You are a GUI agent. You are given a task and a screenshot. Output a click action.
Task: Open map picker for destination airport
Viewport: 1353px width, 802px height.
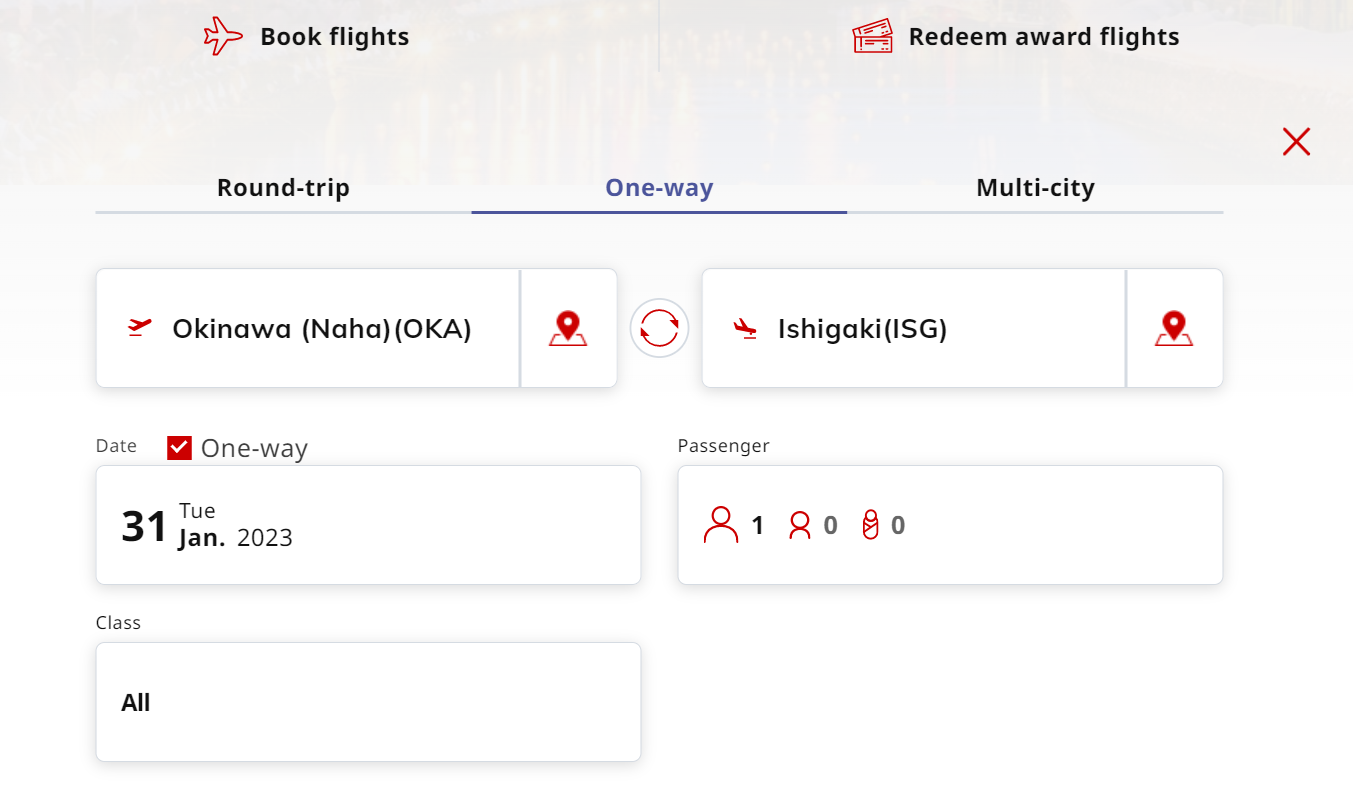pos(1174,328)
